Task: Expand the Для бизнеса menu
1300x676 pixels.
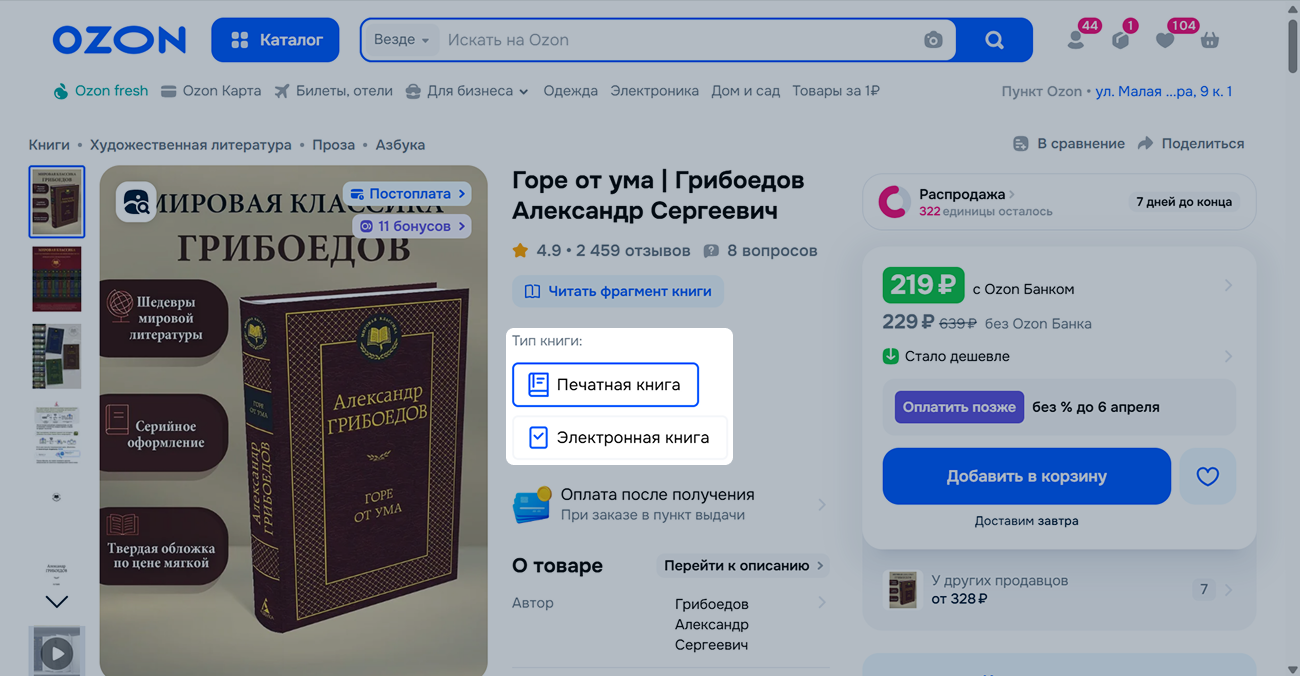Action: click(x=467, y=91)
